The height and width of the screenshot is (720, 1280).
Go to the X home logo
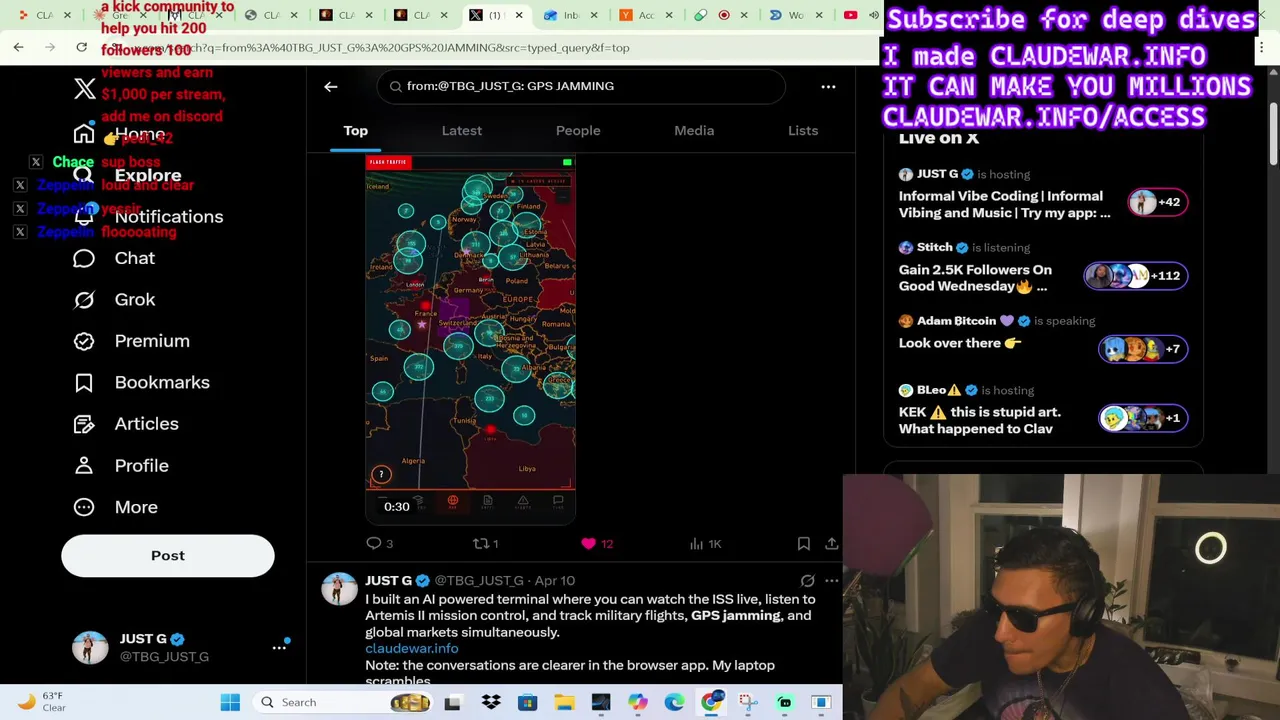coord(85,89)
